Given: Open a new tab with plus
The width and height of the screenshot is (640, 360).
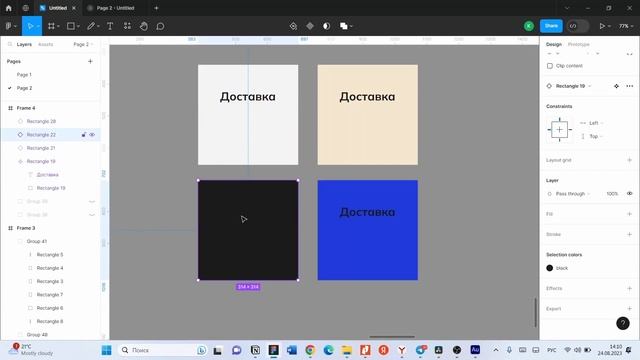Looking at the screenshot, I should coord(156,8).
